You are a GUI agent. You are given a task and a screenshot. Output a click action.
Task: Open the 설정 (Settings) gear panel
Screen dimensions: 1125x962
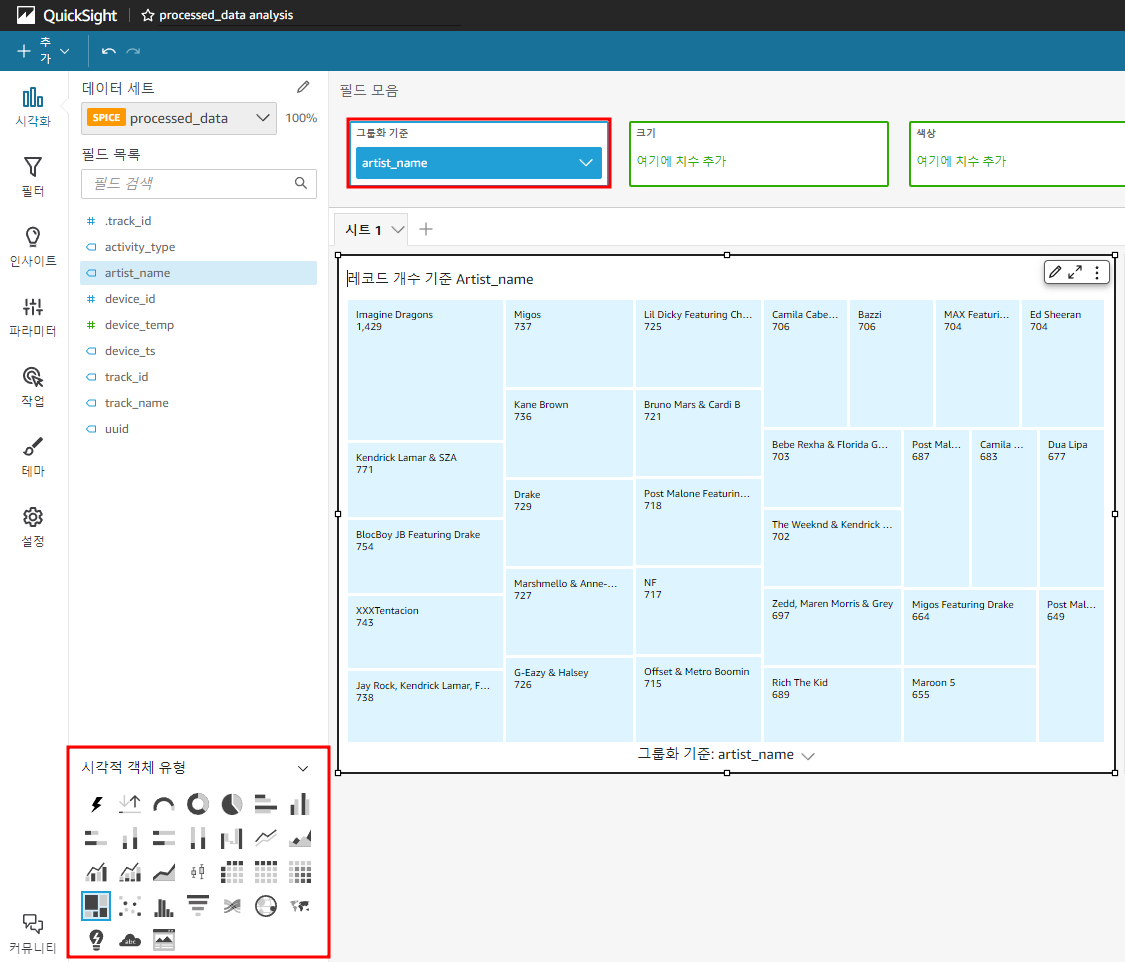click(x=33, y=527)
